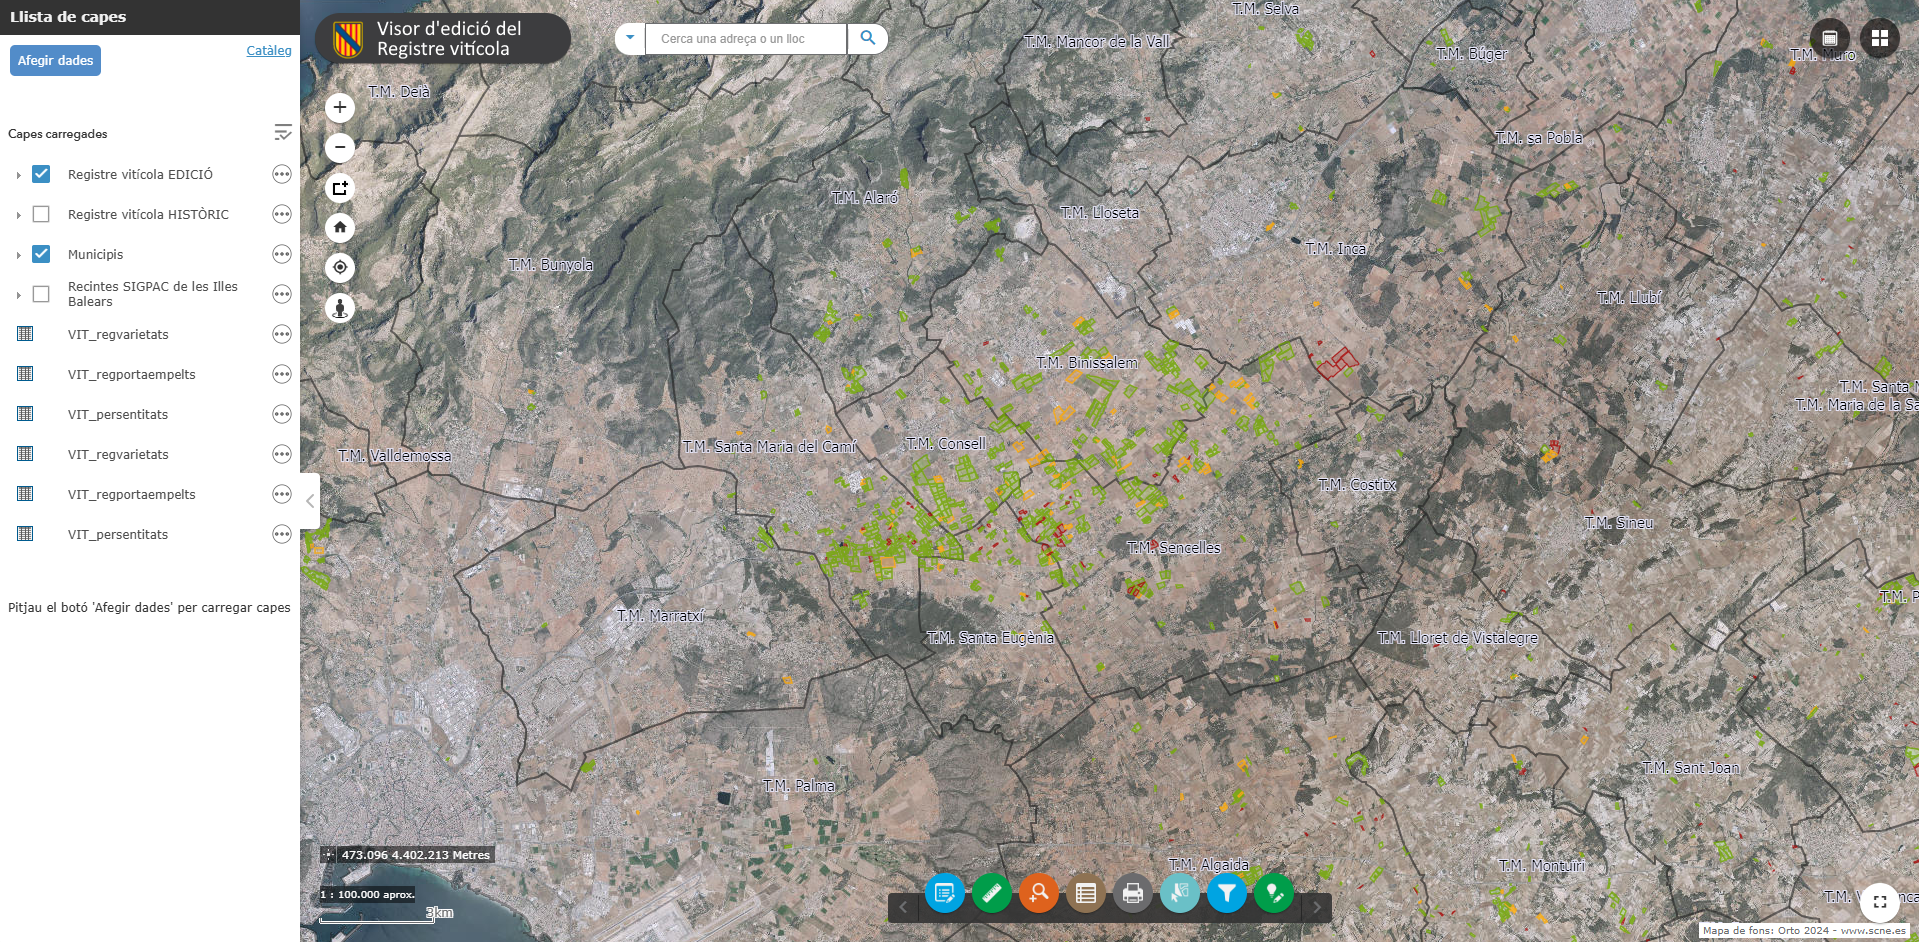Open the basemap gallery grid icon
The image size is (1919, 942).
pyautogui.click(x=1879, y=38)
